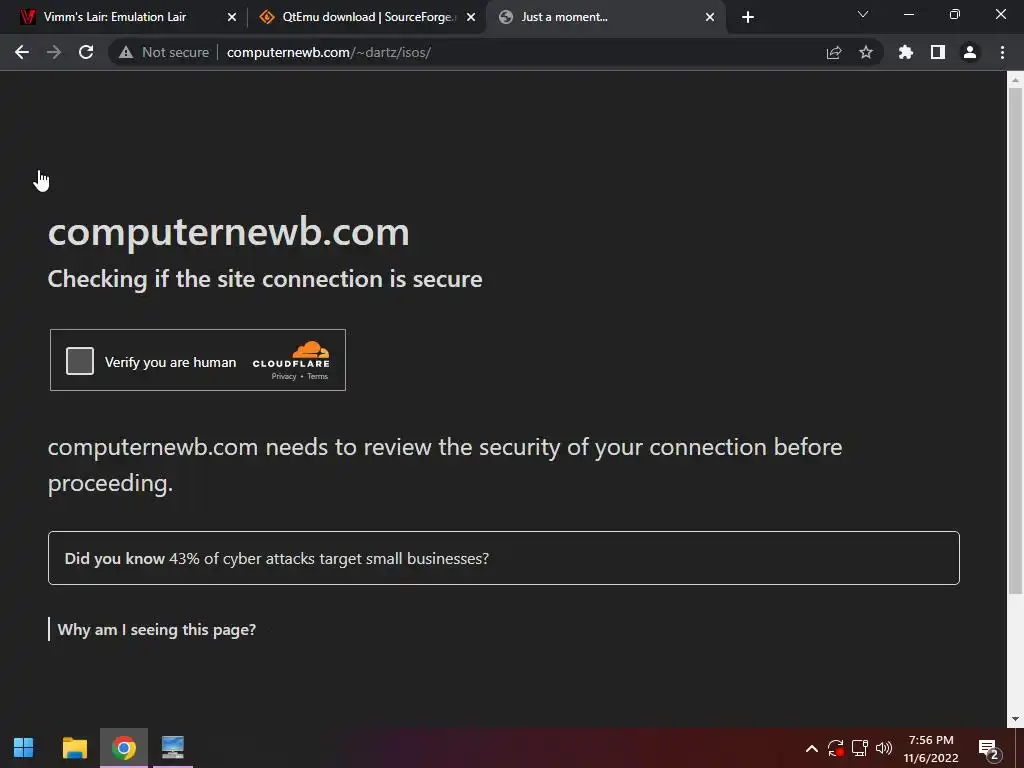Click scrollbar down arrow
Image resolution: width=1024 pixels, height=768 pixels.
pyautogui.click(x=1015, y=719)
